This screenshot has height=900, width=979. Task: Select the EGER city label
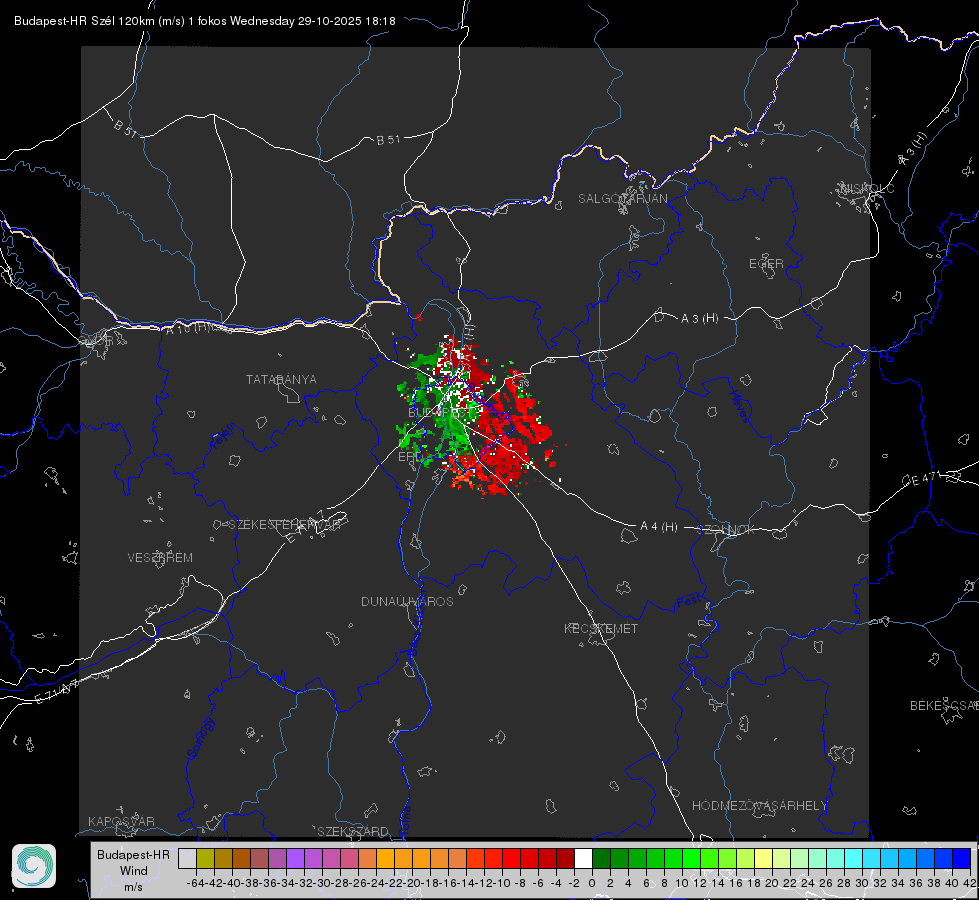pyautogui.click(x=766, y=264)
